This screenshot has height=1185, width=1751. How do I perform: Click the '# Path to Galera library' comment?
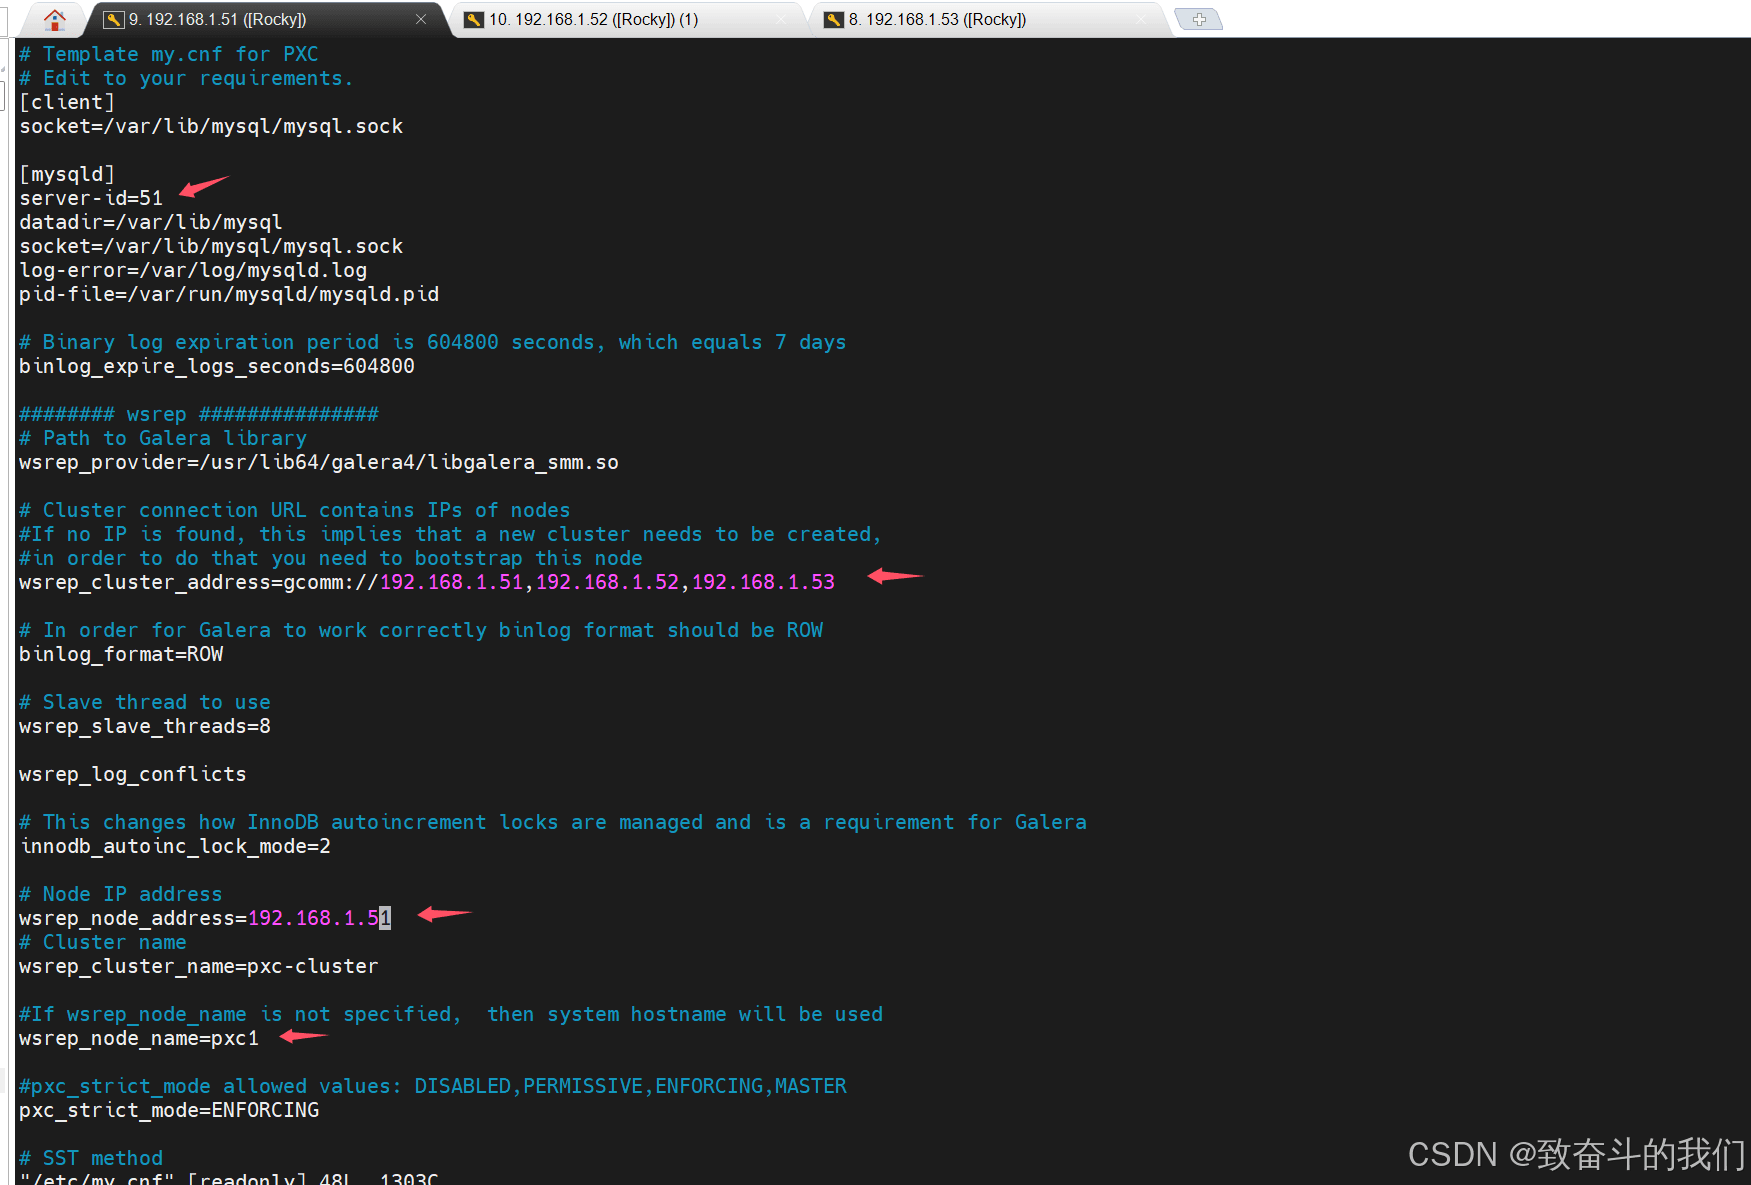[x=163, y=438]
